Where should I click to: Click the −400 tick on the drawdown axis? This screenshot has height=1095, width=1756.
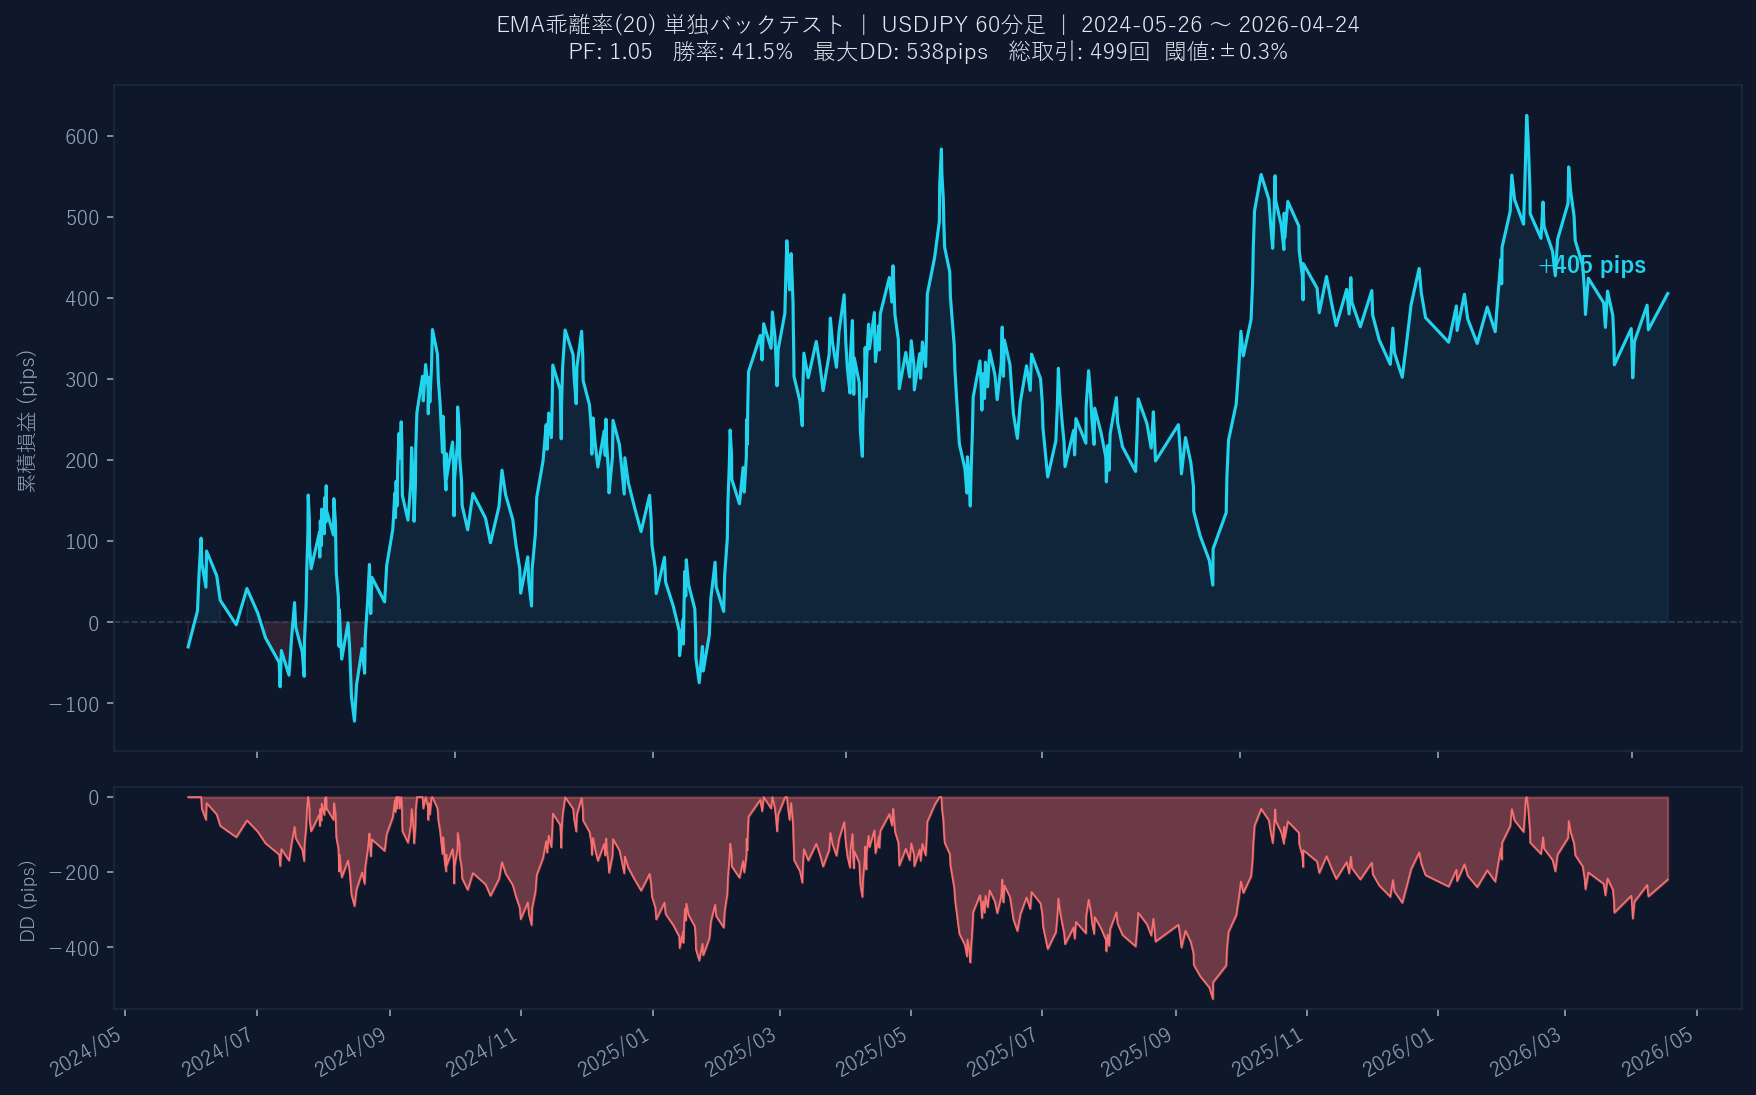point(74,948)
